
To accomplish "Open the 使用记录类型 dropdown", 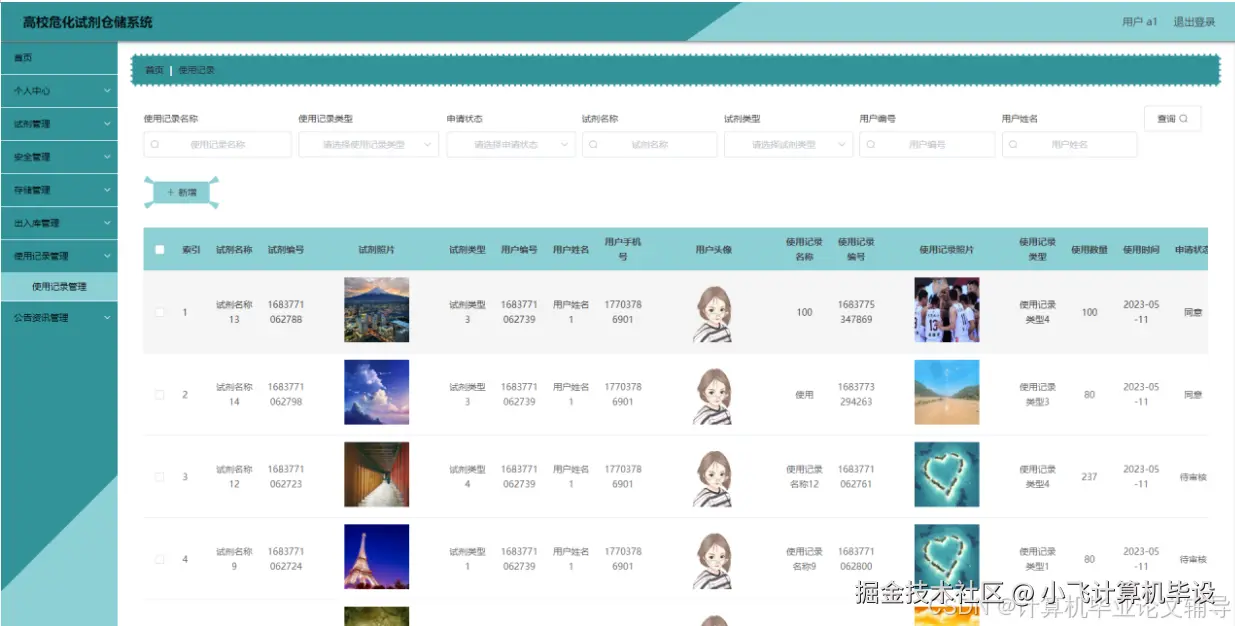I will coord(368,144).
